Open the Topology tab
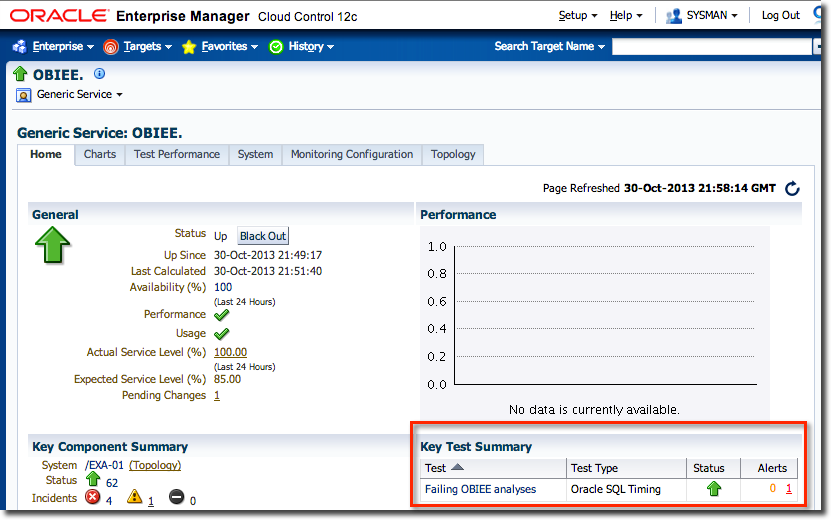 (453, 154)
